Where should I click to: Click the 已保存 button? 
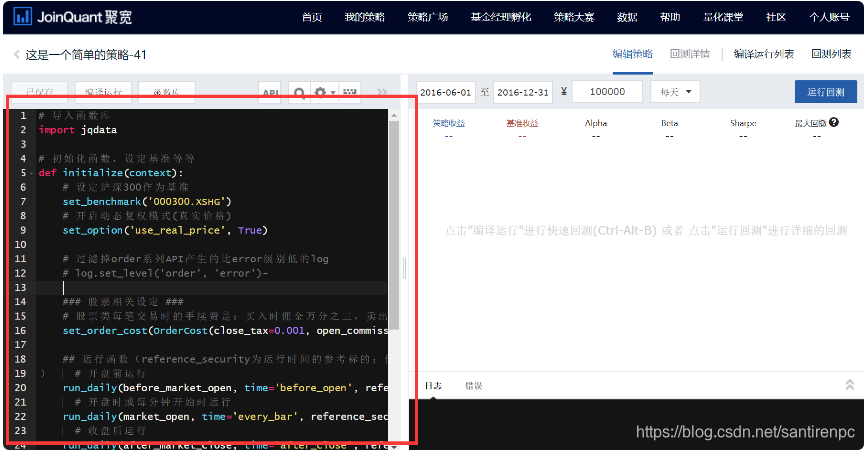coord(40,92)
